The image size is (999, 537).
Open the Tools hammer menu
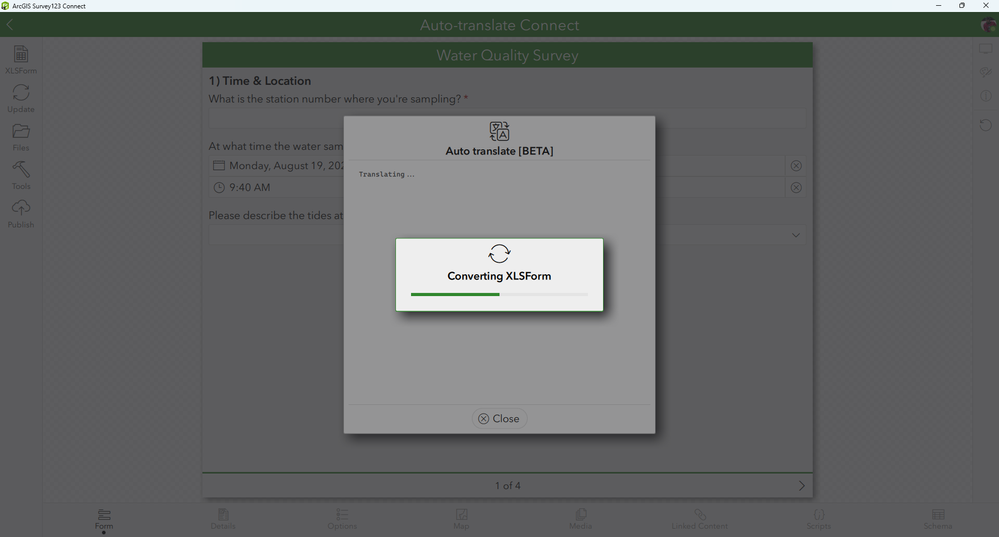(x=20, y=175)
